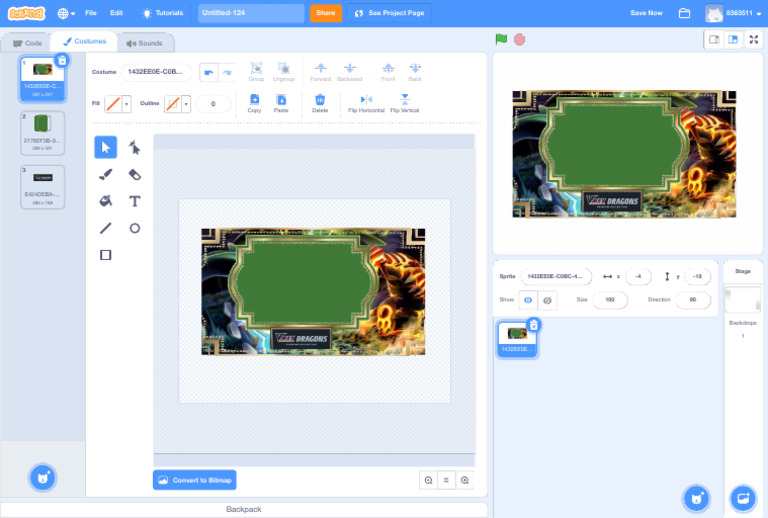Image resolution: width=768 pixels, height=518 pixels.
Task: Click the Copy icon
Action: (254, 103)
